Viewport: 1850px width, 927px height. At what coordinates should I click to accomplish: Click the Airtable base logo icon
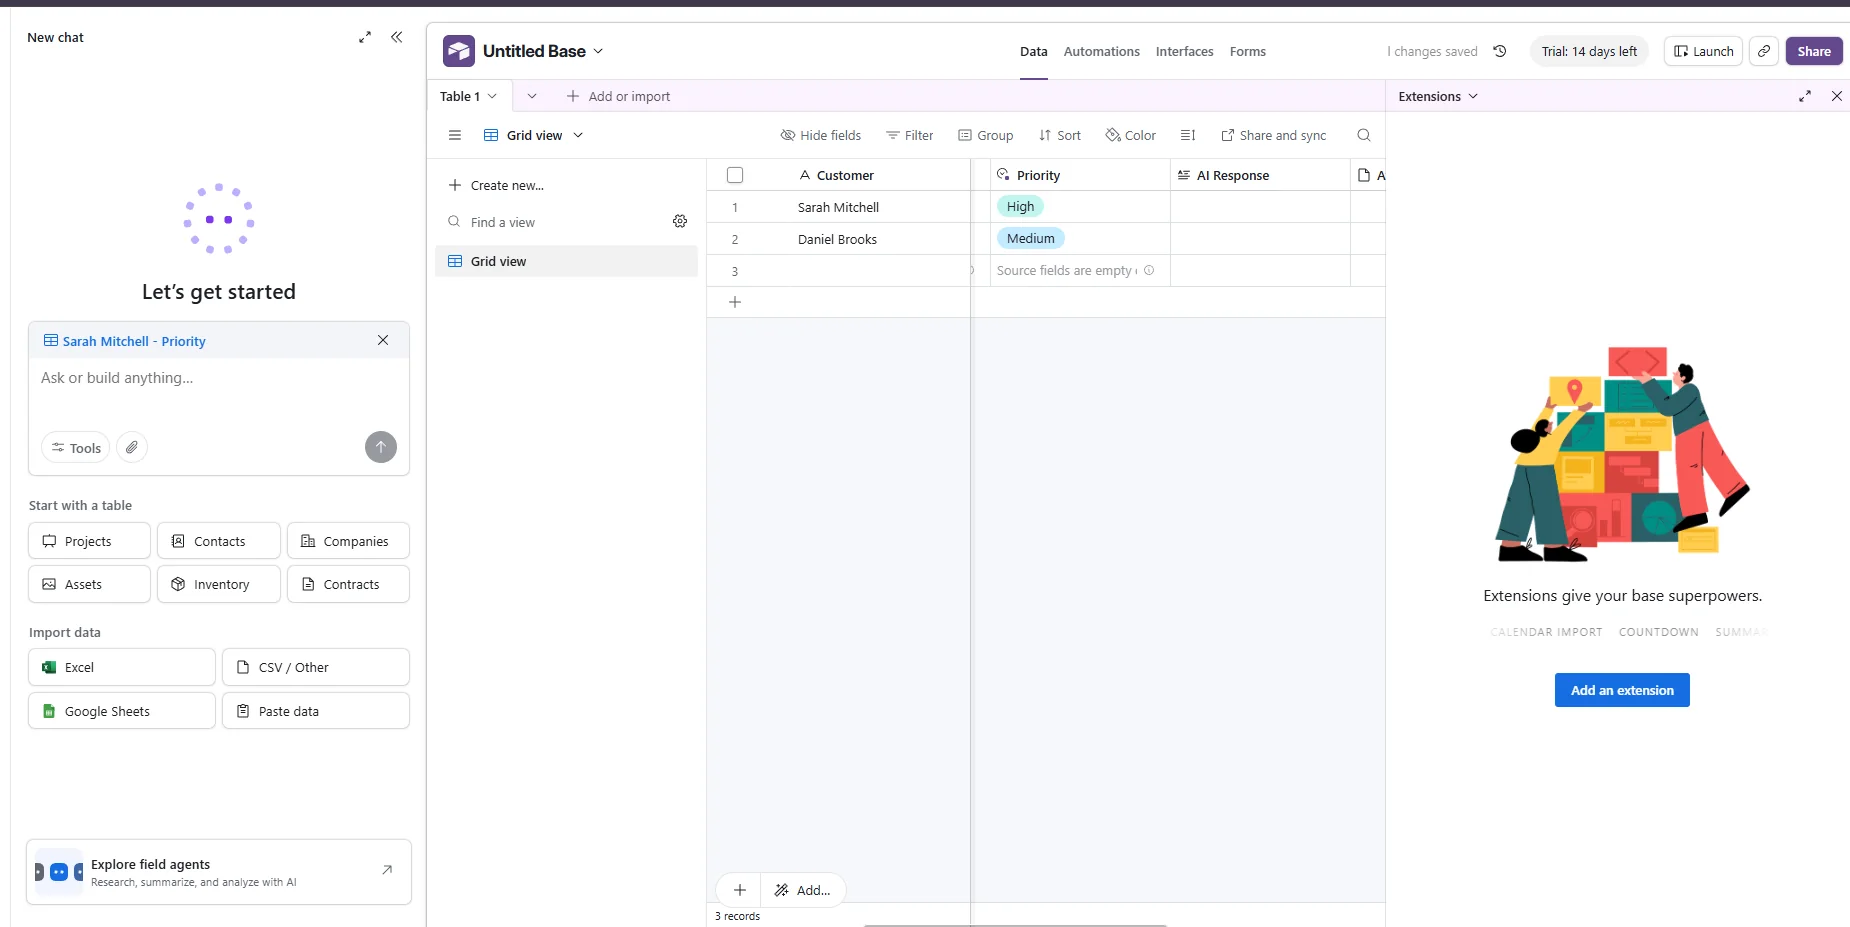click(459, 51)
